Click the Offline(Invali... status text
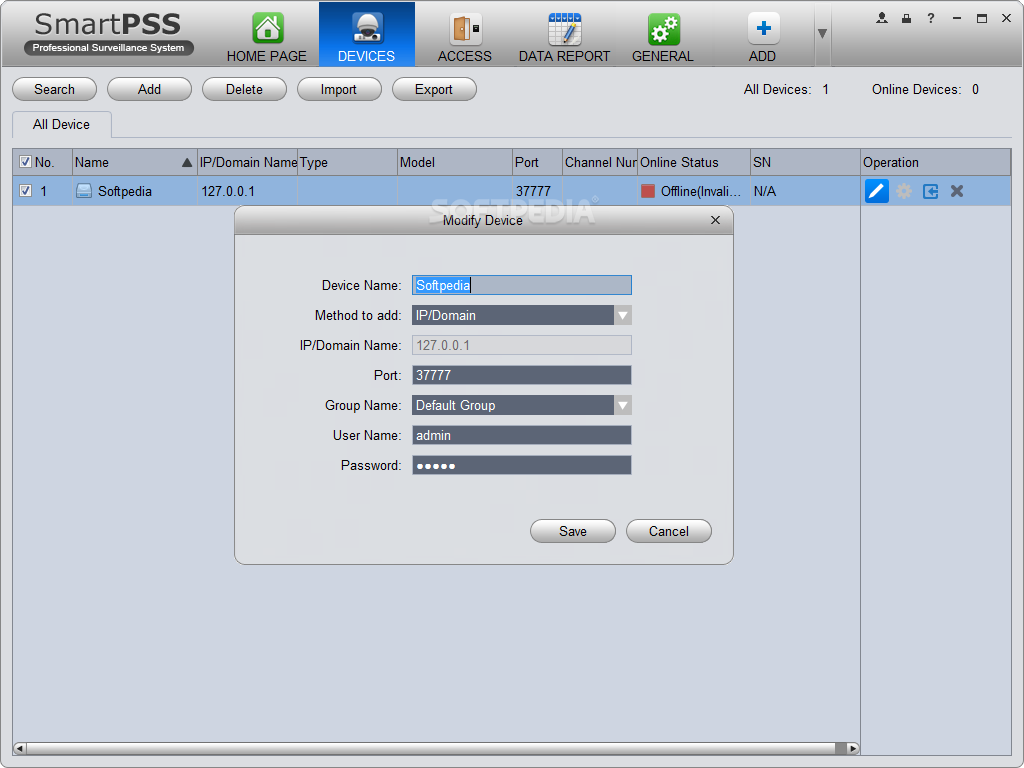 click(701, 191)
